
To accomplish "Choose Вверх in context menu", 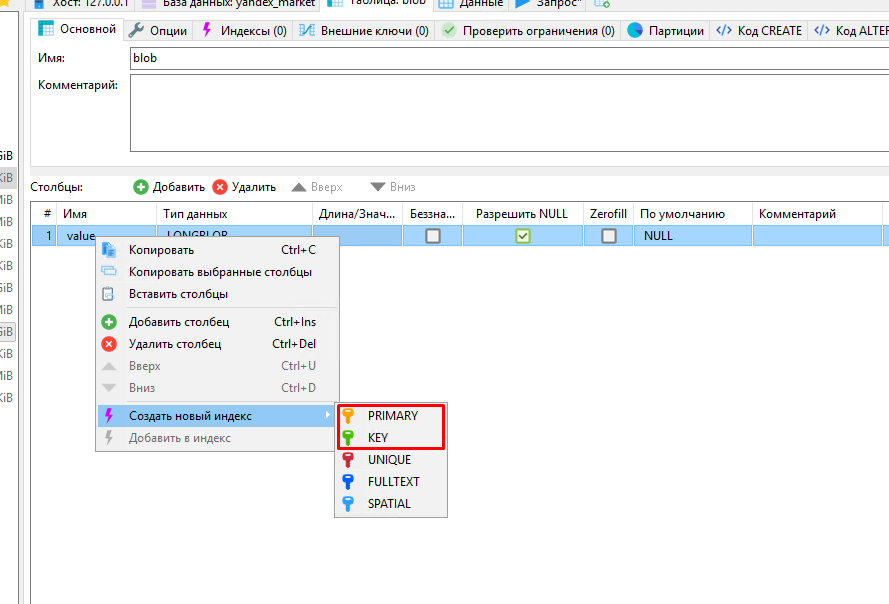I will tap(217, 366).
